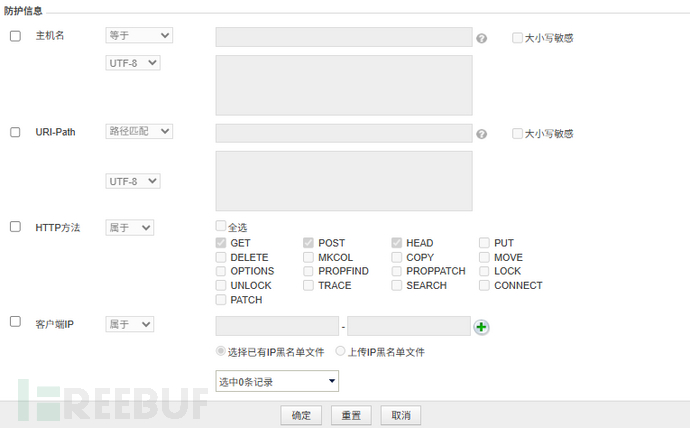This screenshot has width=690, height=428.
Task: Check the LOCK method checkbox
Action: click(484, 271)
